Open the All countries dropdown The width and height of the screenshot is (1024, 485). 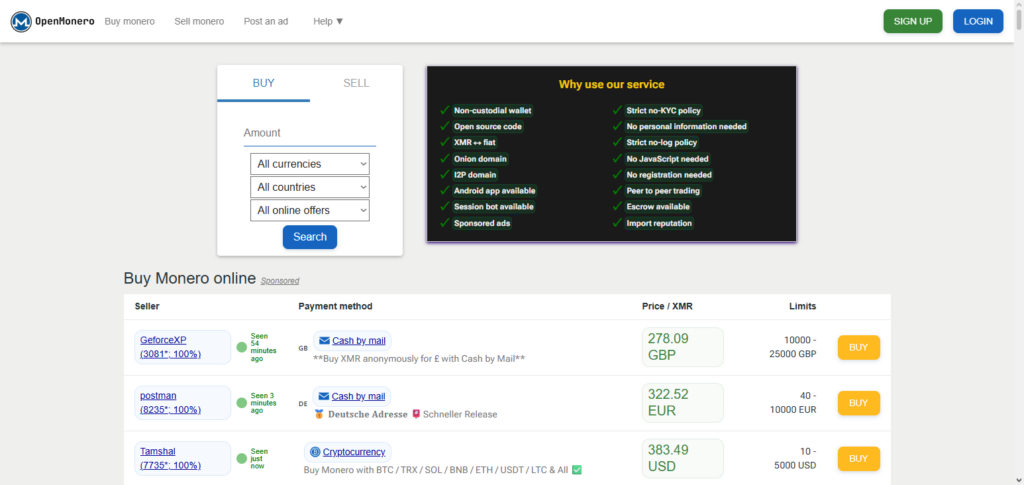(x=310, y=187)
